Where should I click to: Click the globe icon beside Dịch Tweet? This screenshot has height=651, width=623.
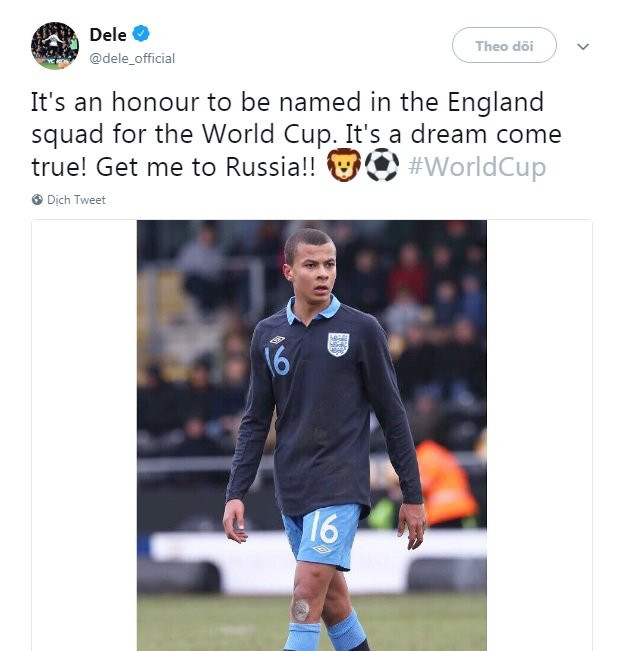pyautogui.click(x=37, y=200)
